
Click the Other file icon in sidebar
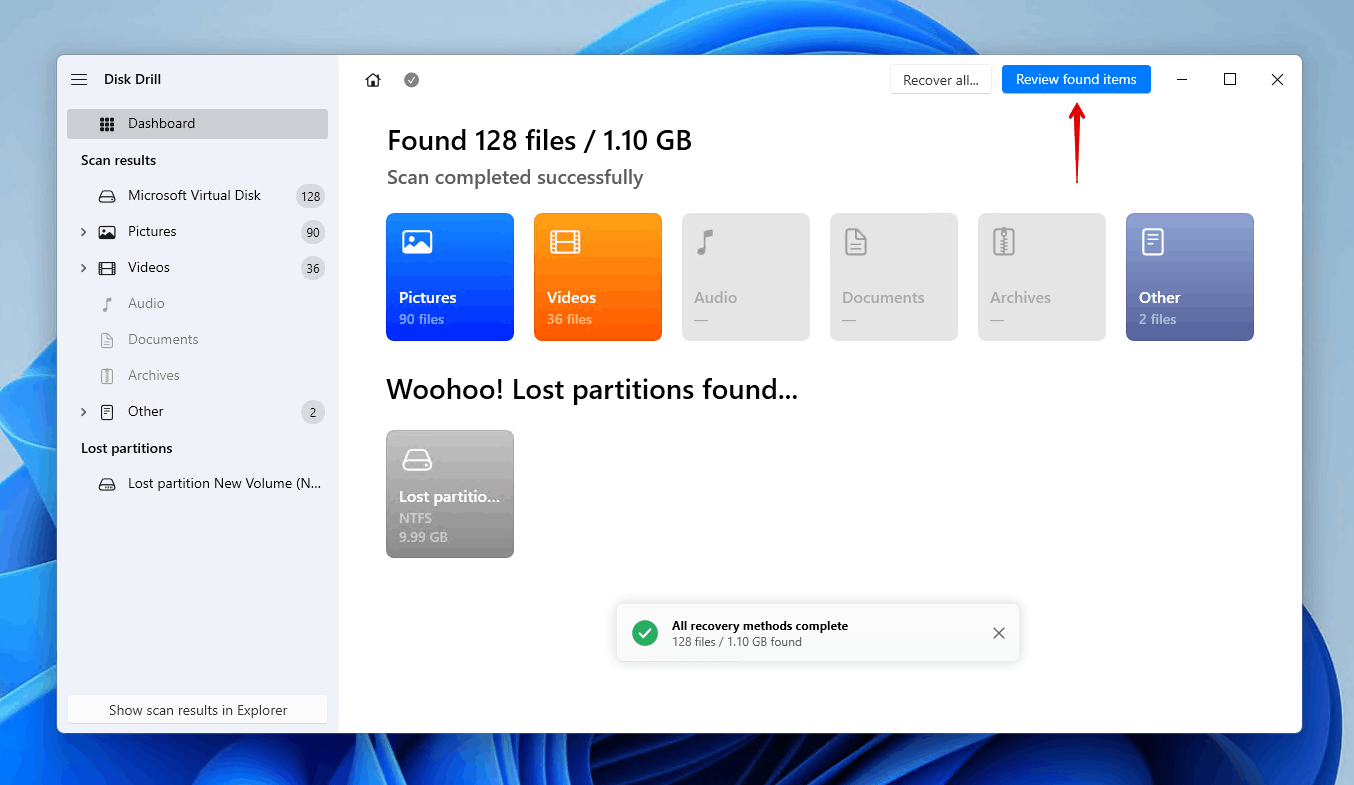click(107, 412)
